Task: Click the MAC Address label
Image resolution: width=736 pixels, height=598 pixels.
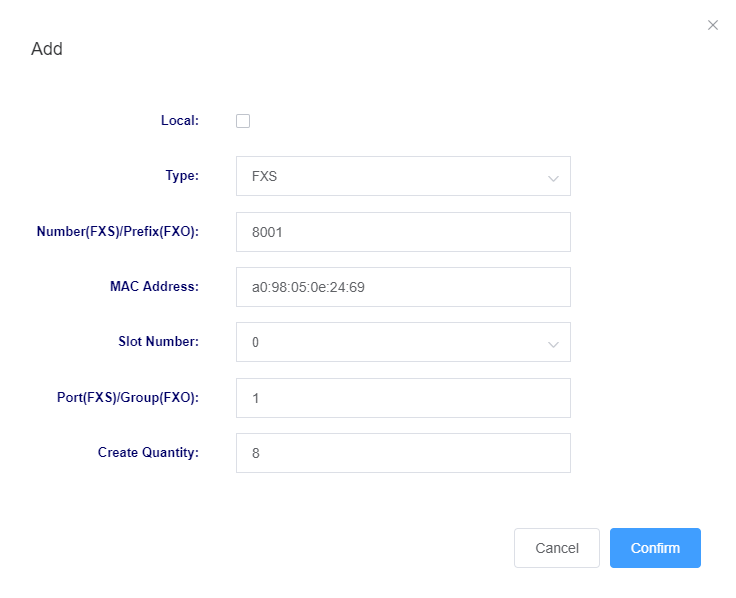Action: (154, 286)
